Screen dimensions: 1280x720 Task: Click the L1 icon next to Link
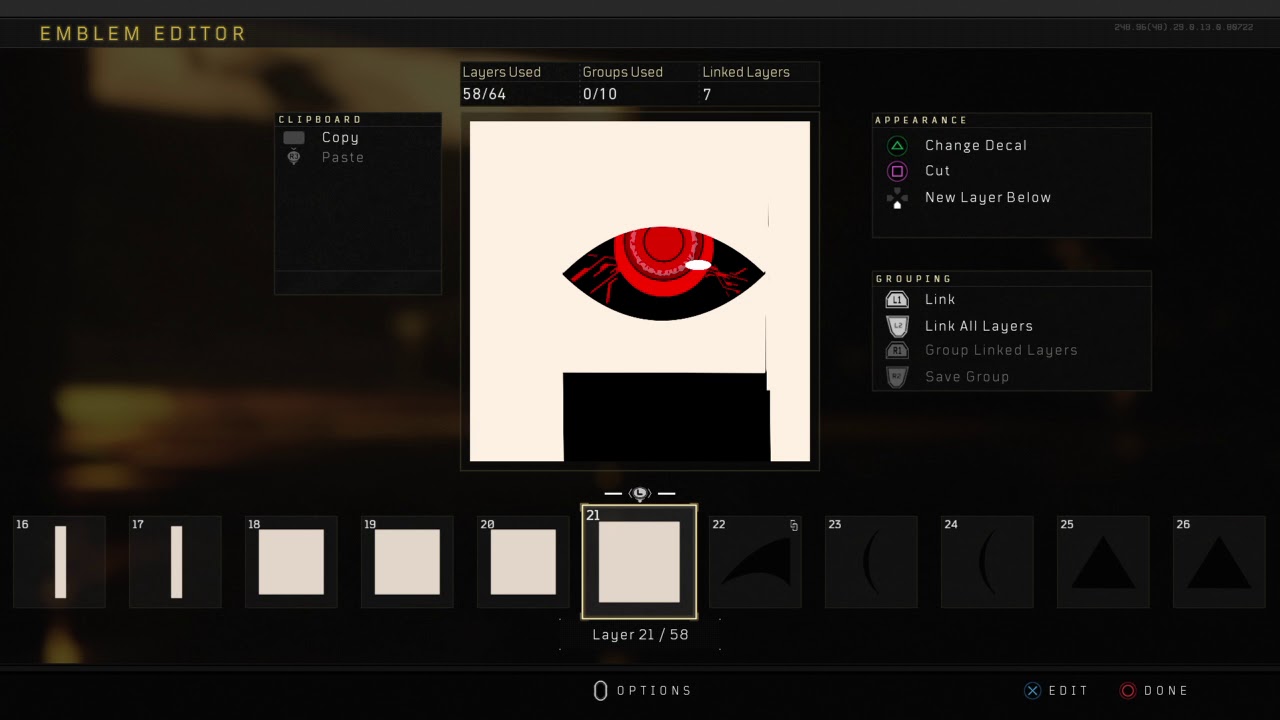(897, 299)
